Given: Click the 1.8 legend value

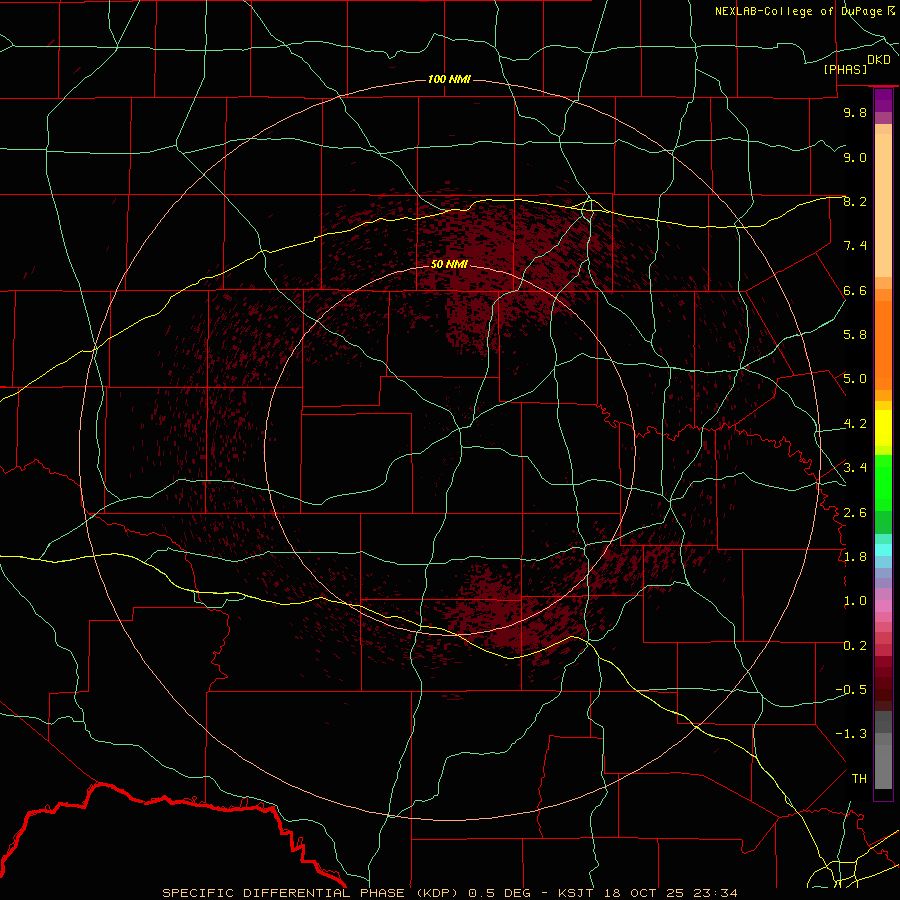Looking at the screenshot, I should pos(855,557).
